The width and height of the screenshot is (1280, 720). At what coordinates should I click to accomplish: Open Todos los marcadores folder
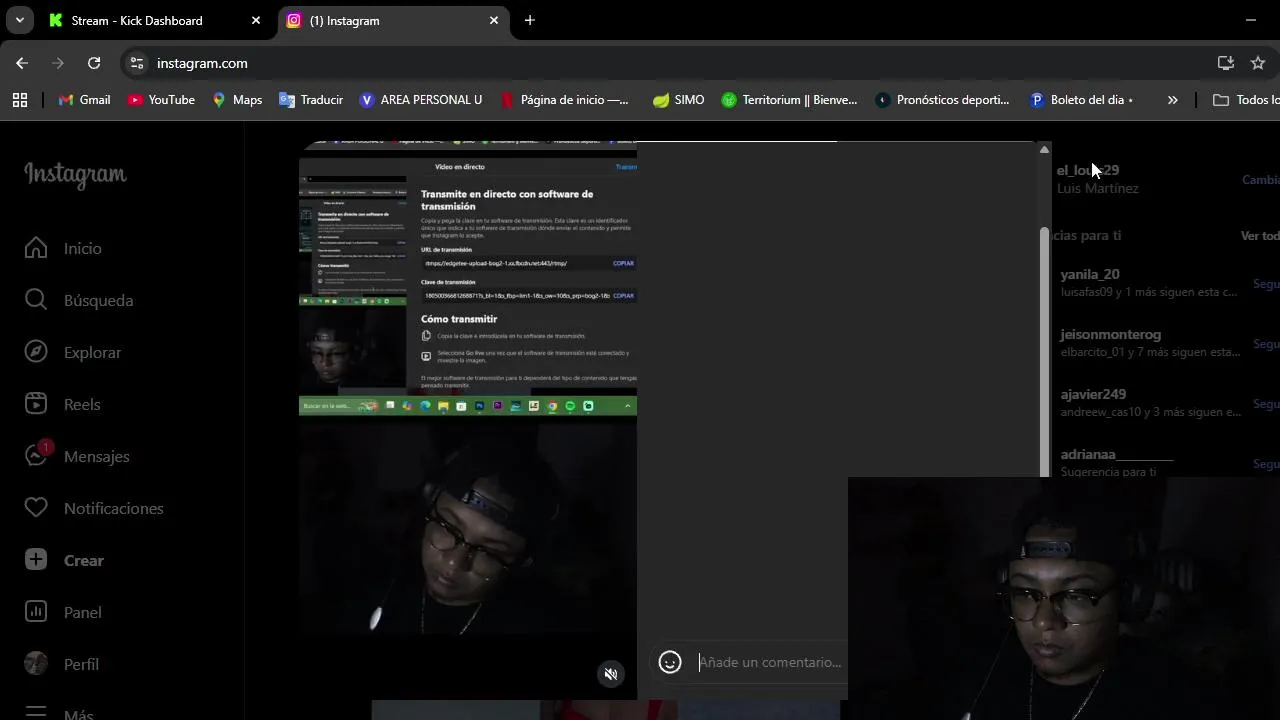click(x=1245, y=100)
